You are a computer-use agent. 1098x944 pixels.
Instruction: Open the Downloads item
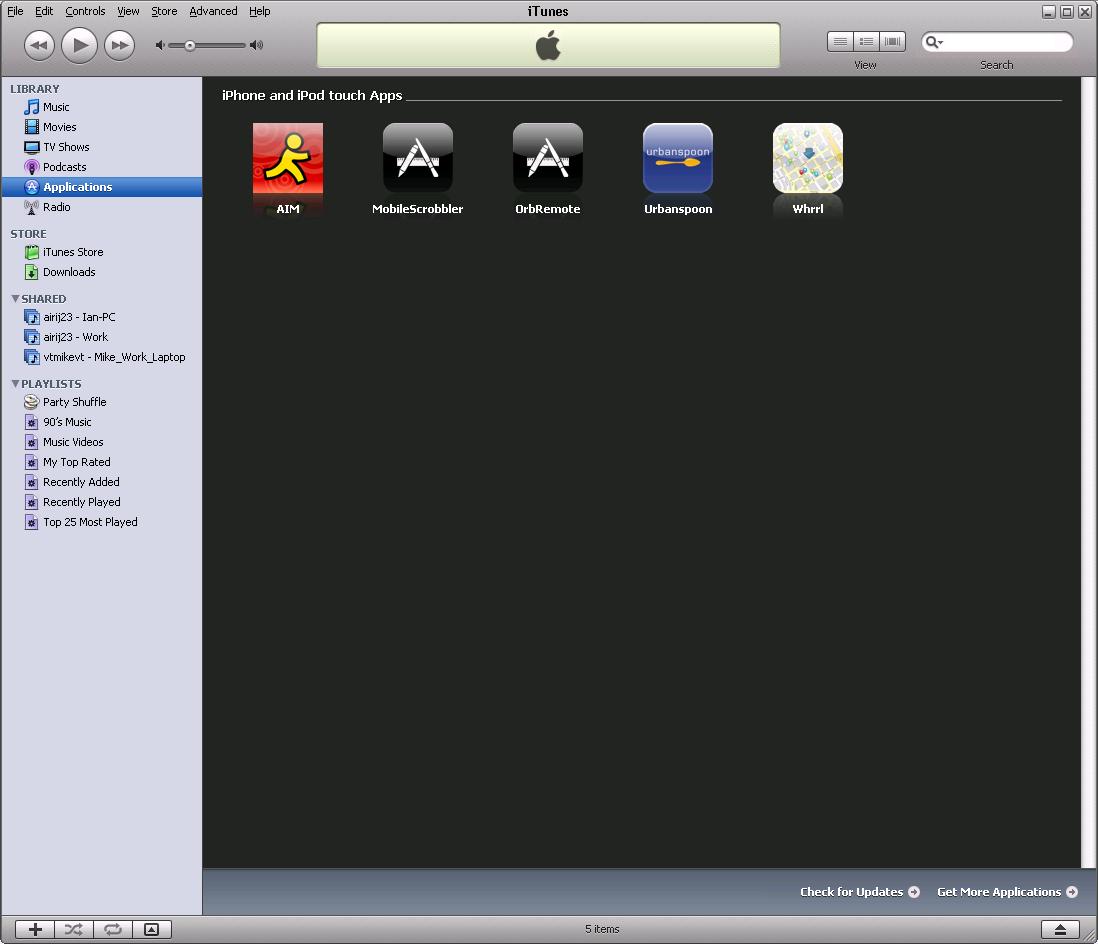pyautogui.click(x=102, y=272)
